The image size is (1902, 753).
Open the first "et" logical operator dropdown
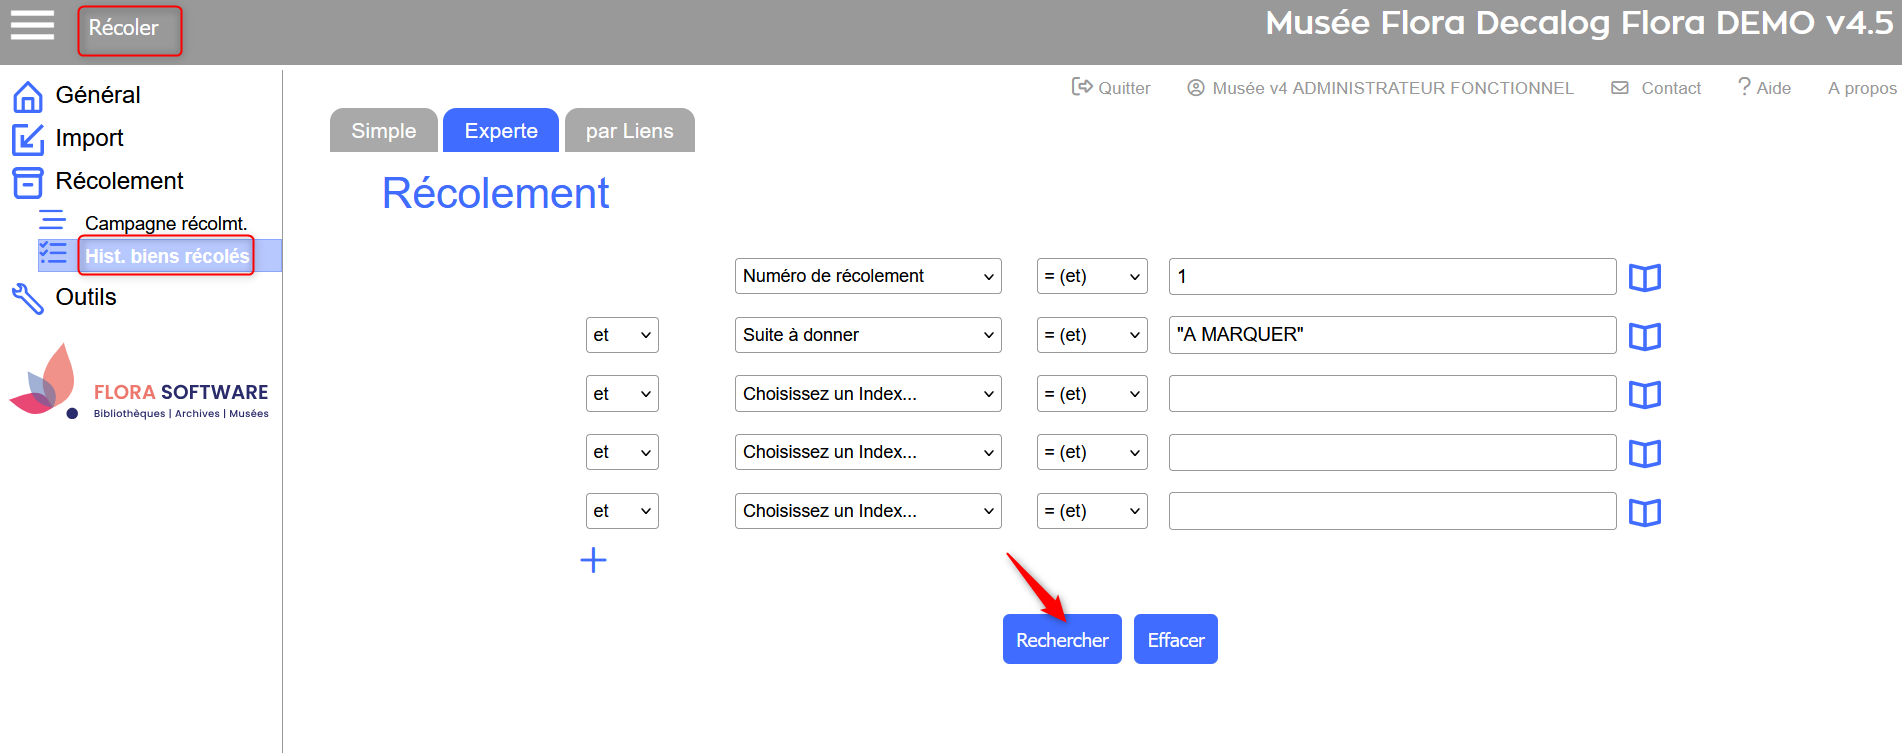click(621, 335)
